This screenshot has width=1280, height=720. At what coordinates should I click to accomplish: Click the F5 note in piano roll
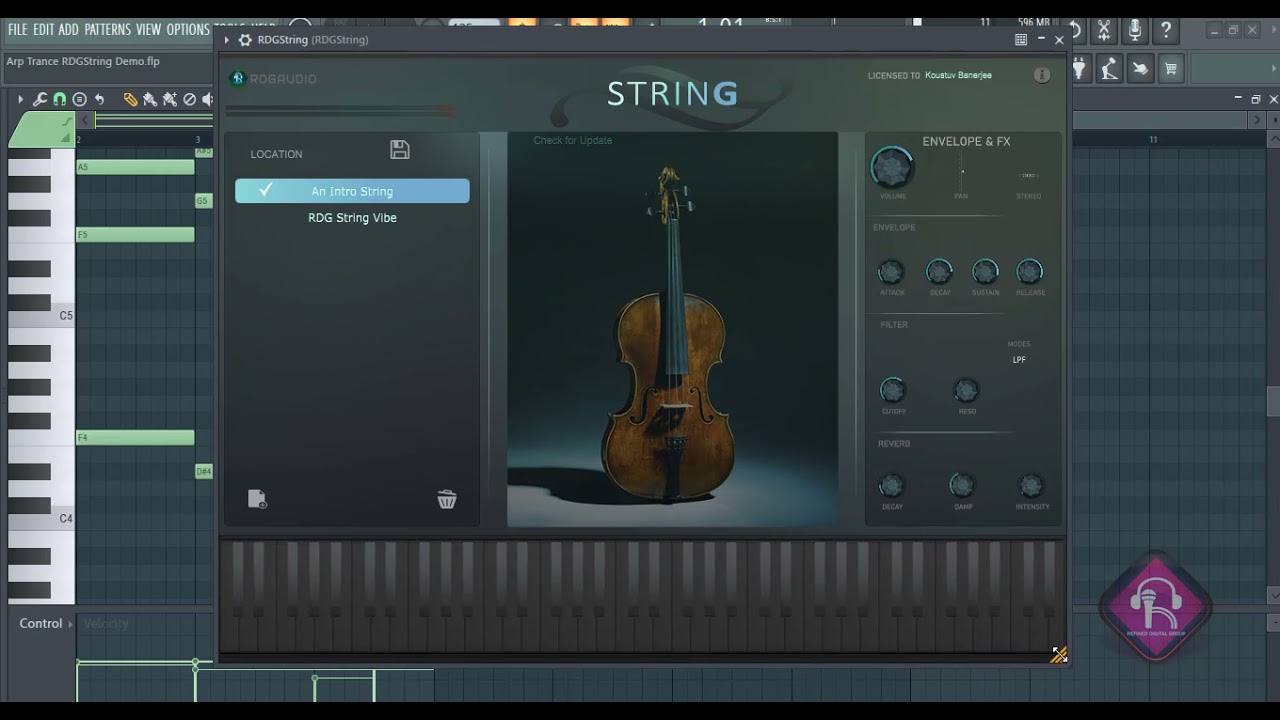tap(135, 235)
